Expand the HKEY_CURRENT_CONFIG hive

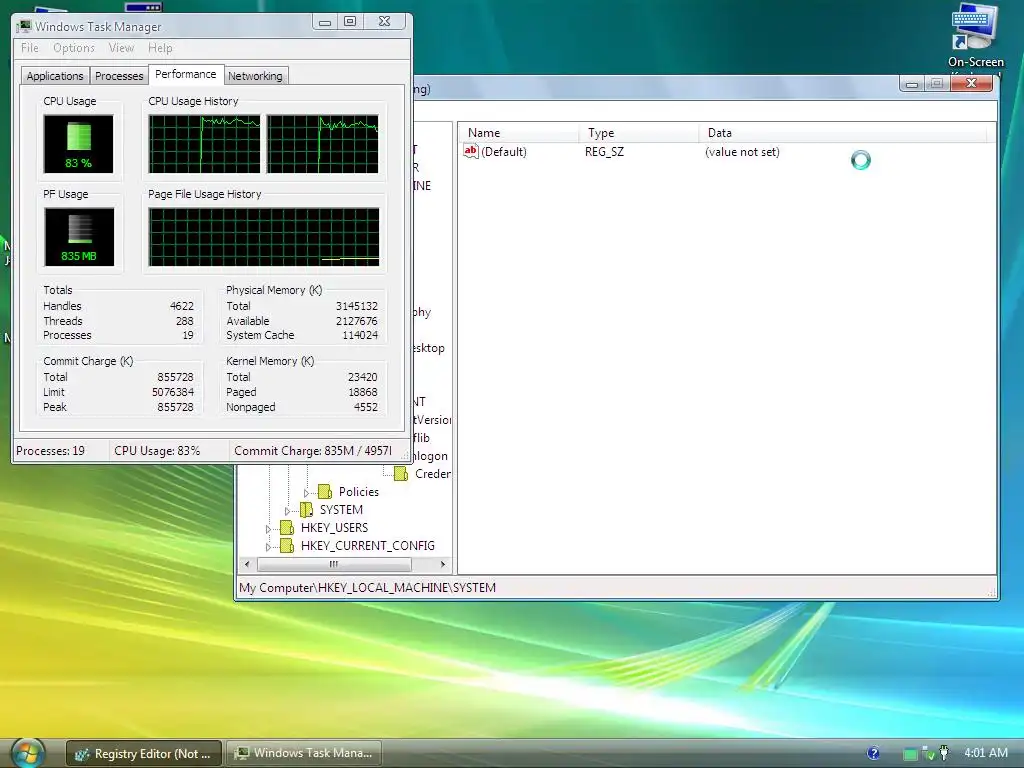pyautogui.click(x=268, y=547)
